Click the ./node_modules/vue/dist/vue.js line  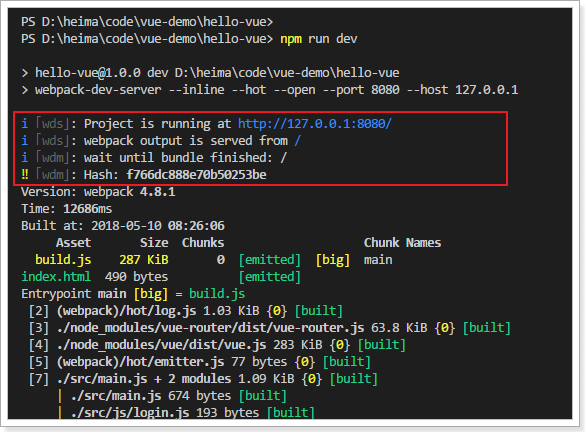(217, 345)
